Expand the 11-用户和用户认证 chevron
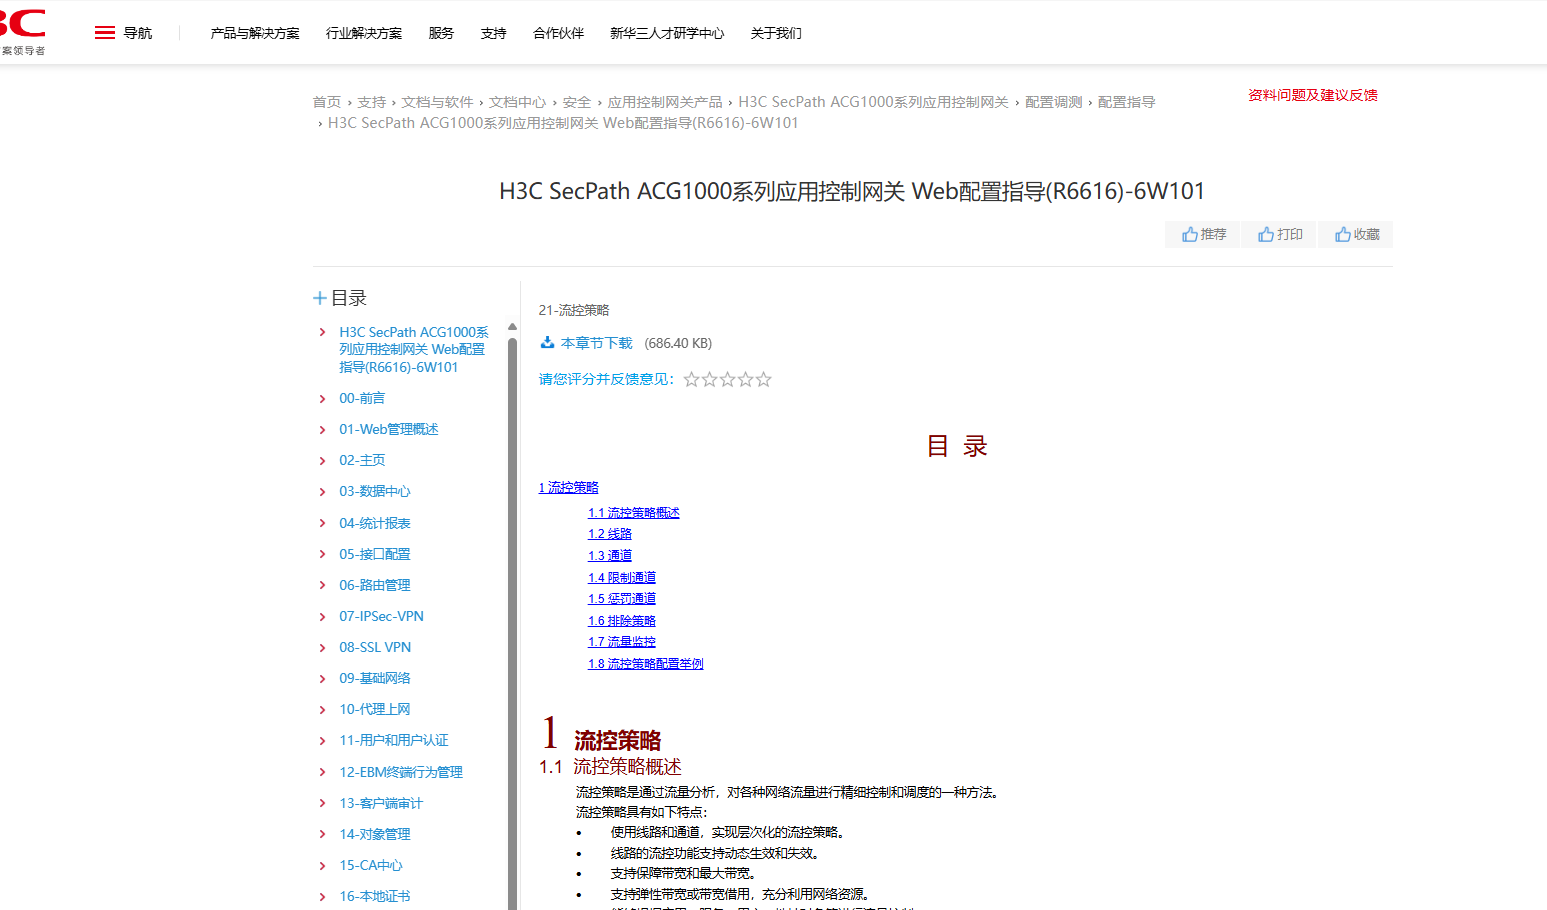Image resolution: width=1547 pixels, height=910 pixels. coord(322,741)
